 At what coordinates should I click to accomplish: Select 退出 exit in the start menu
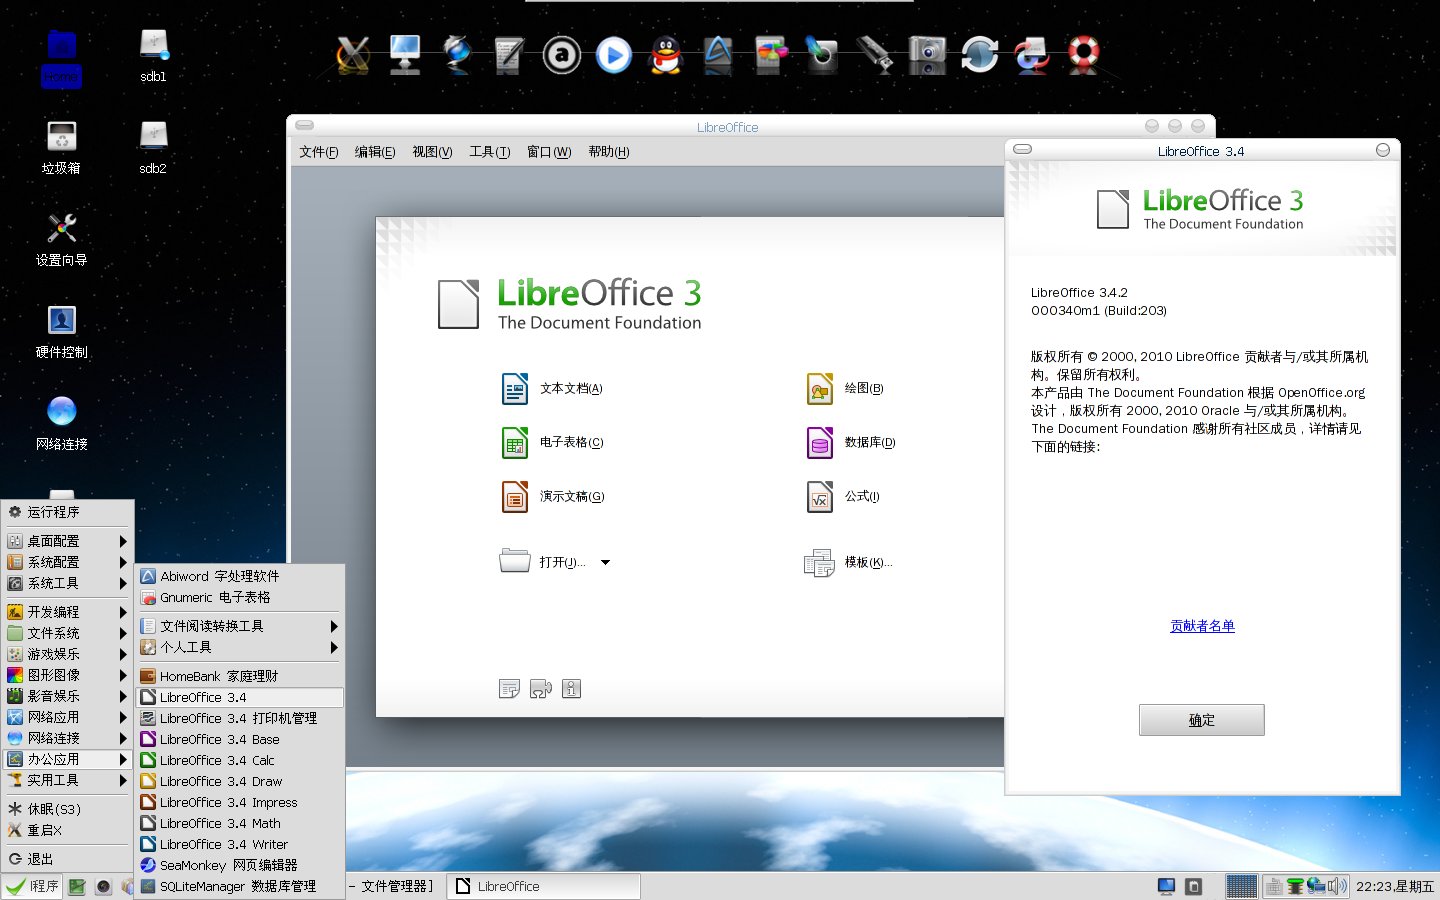[x=68, y=859]
